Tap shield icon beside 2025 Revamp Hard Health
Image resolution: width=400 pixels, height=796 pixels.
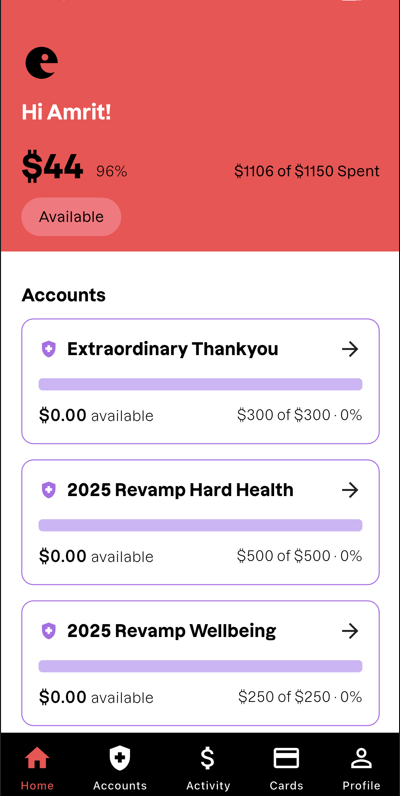tap(48, 490)
